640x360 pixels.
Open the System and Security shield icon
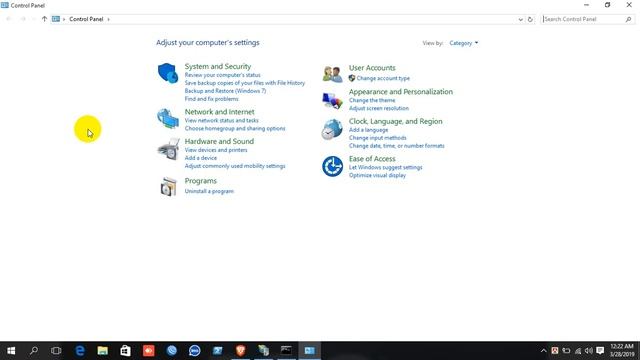[x=168, y=73]
